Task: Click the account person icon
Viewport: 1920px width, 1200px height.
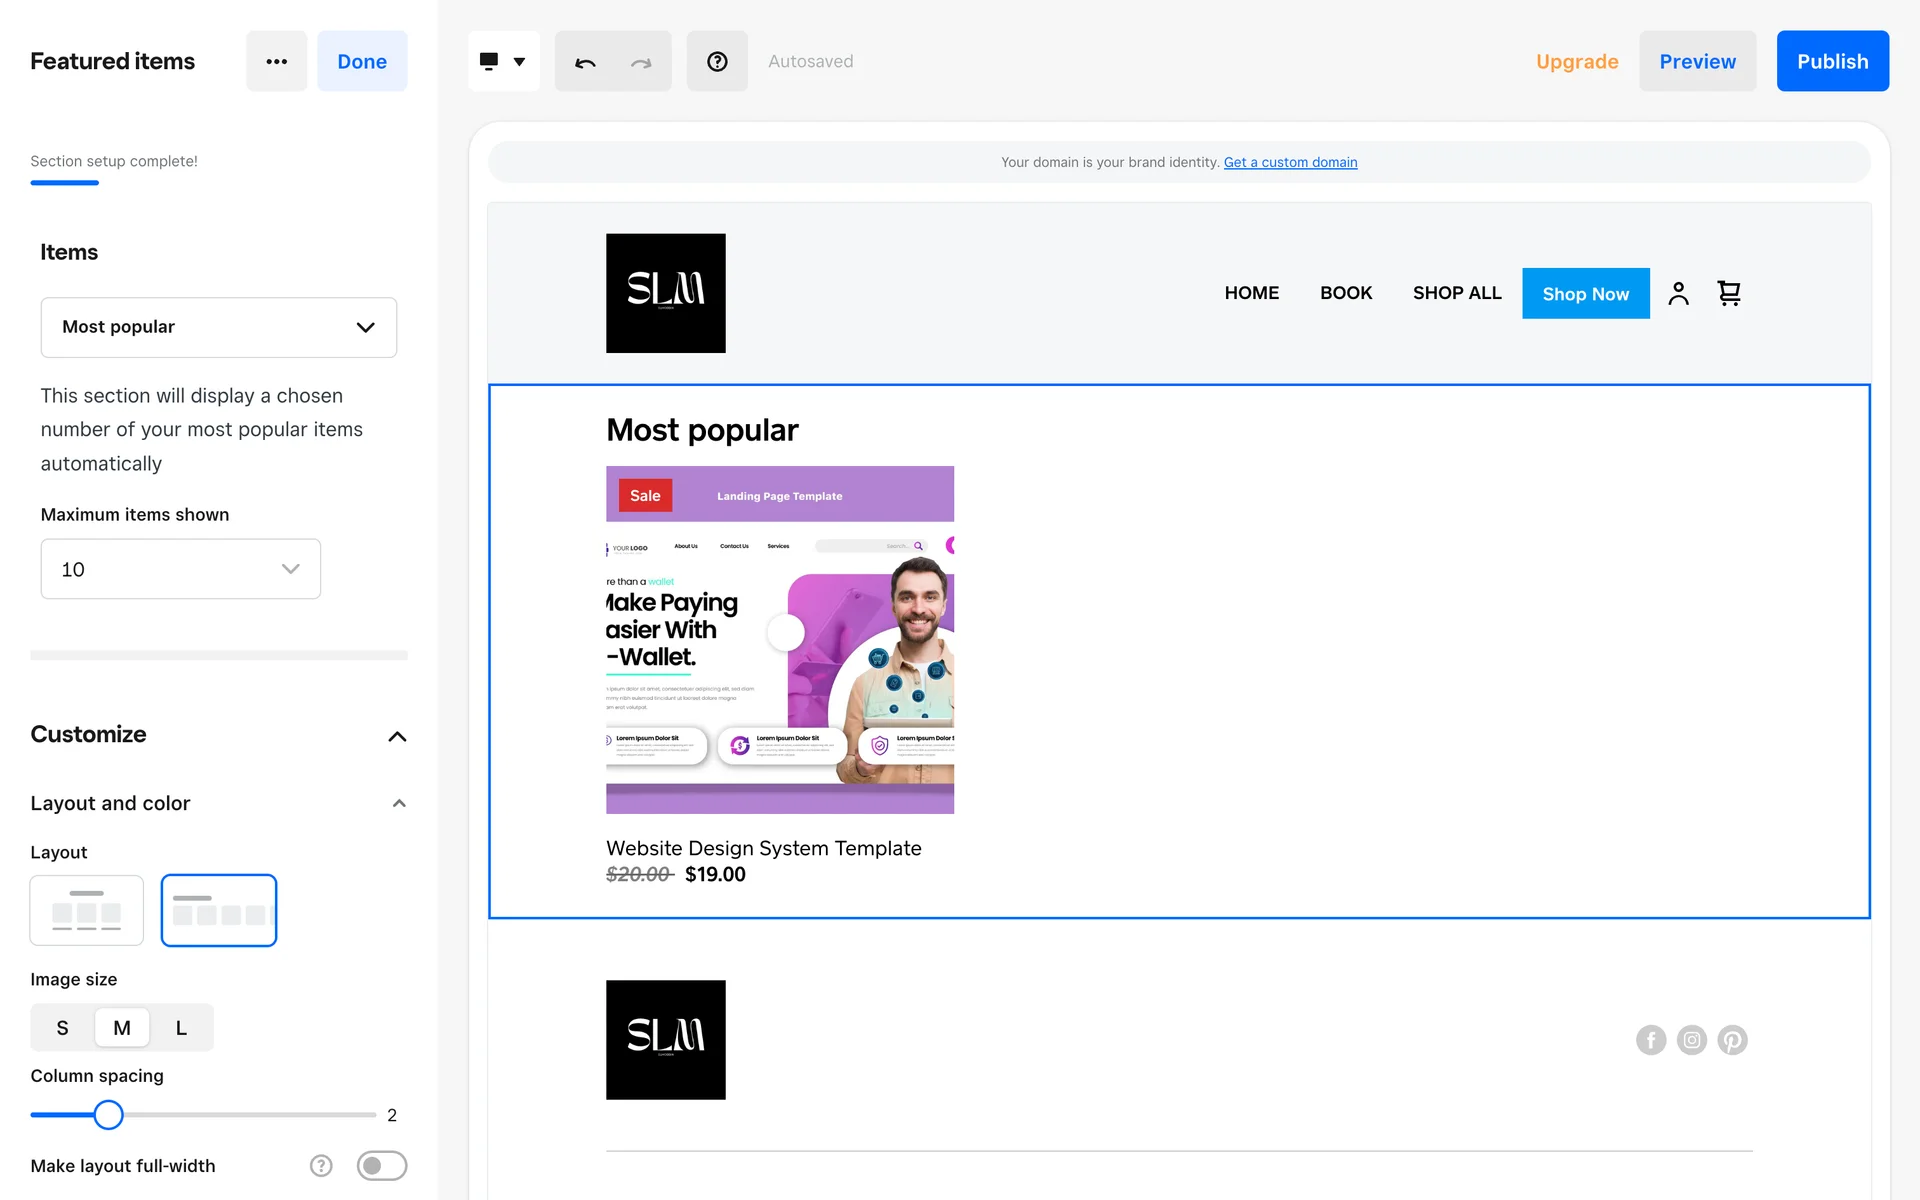Action: [1679, 293]
